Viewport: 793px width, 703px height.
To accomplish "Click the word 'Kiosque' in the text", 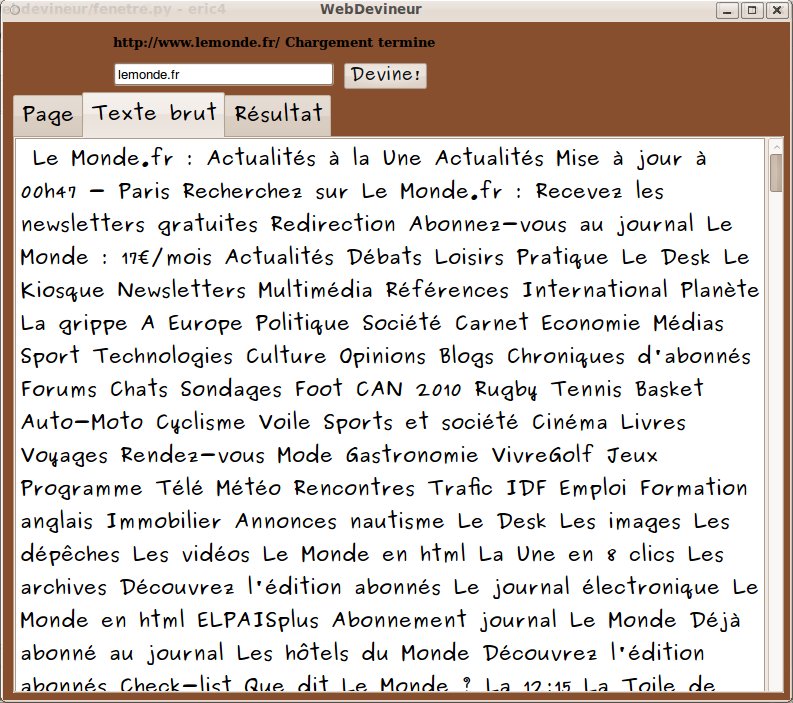I will (63, 290).
